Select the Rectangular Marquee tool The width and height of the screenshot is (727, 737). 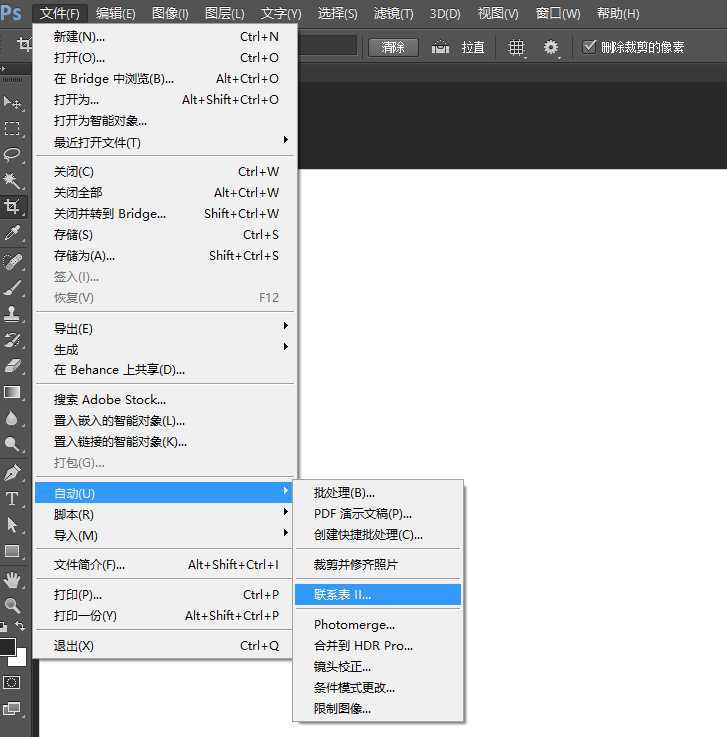[13, 129]
